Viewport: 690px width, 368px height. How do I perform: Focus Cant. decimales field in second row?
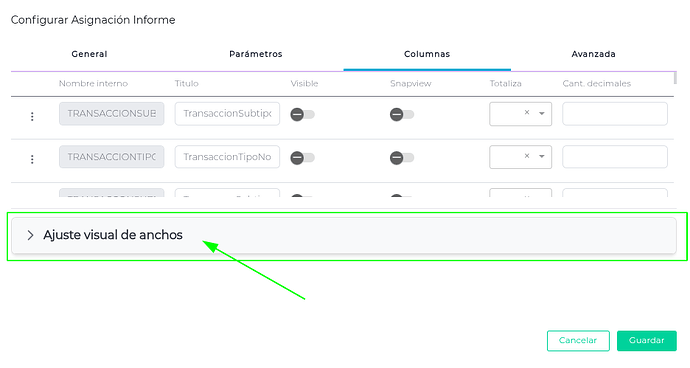(615, 157)
